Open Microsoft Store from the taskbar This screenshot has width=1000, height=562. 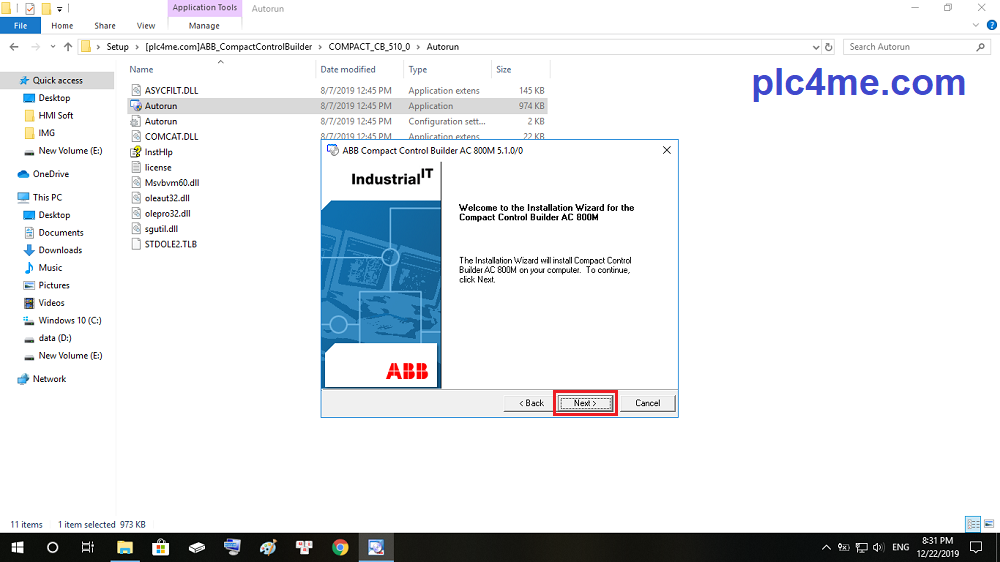[160, 547]
